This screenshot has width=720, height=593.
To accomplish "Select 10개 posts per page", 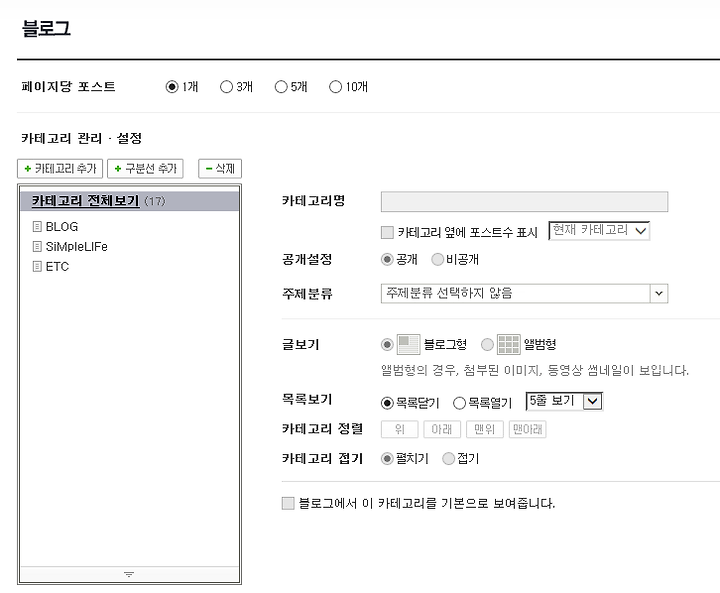I will click(336, 87).
